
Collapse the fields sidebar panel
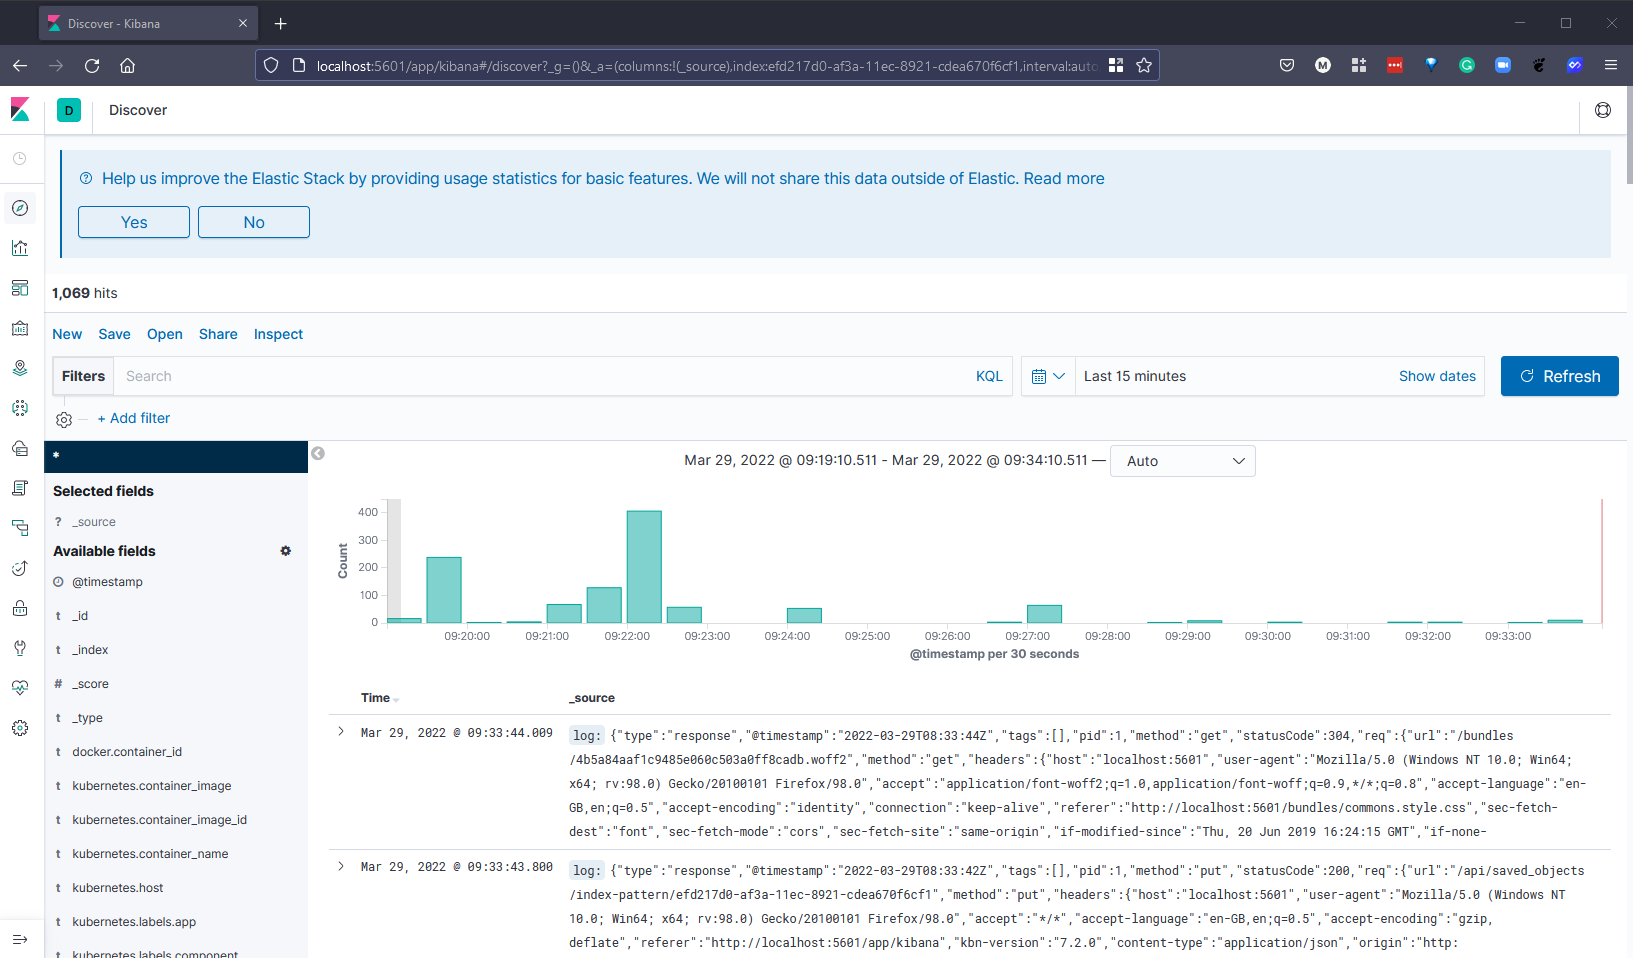click(x=318, y=453)
